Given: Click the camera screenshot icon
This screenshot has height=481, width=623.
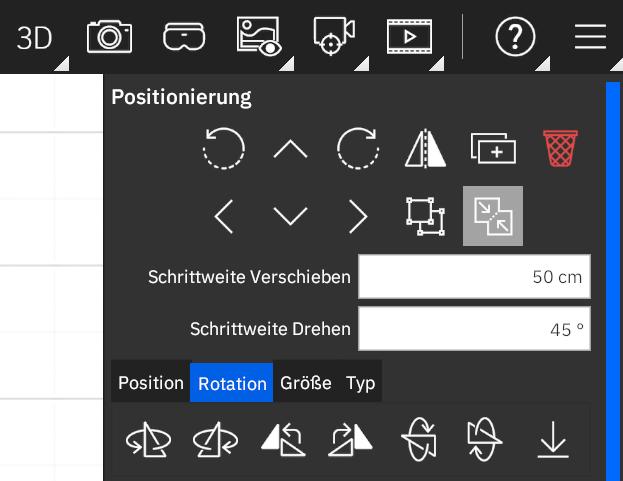Looking at the screenshot, I should coord(109,37).
